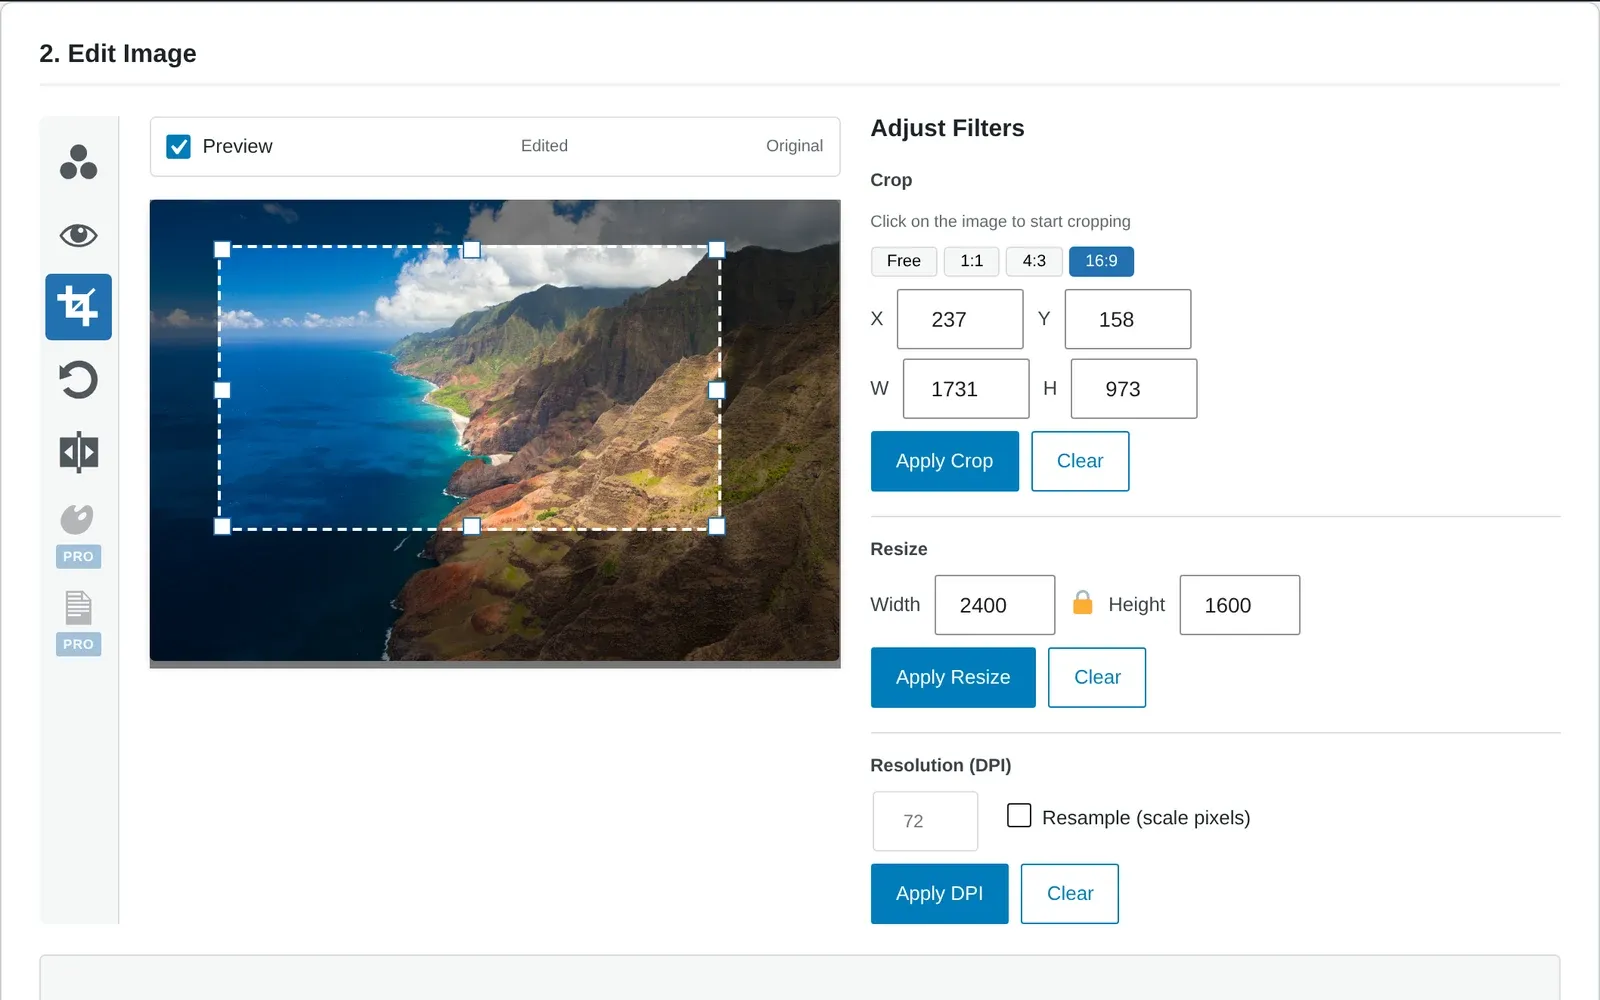The height and width of the screenshot is (1000, 1600).
Task: Focus the crop H field
Action: pyautogui.click(x=1134, y=389)
